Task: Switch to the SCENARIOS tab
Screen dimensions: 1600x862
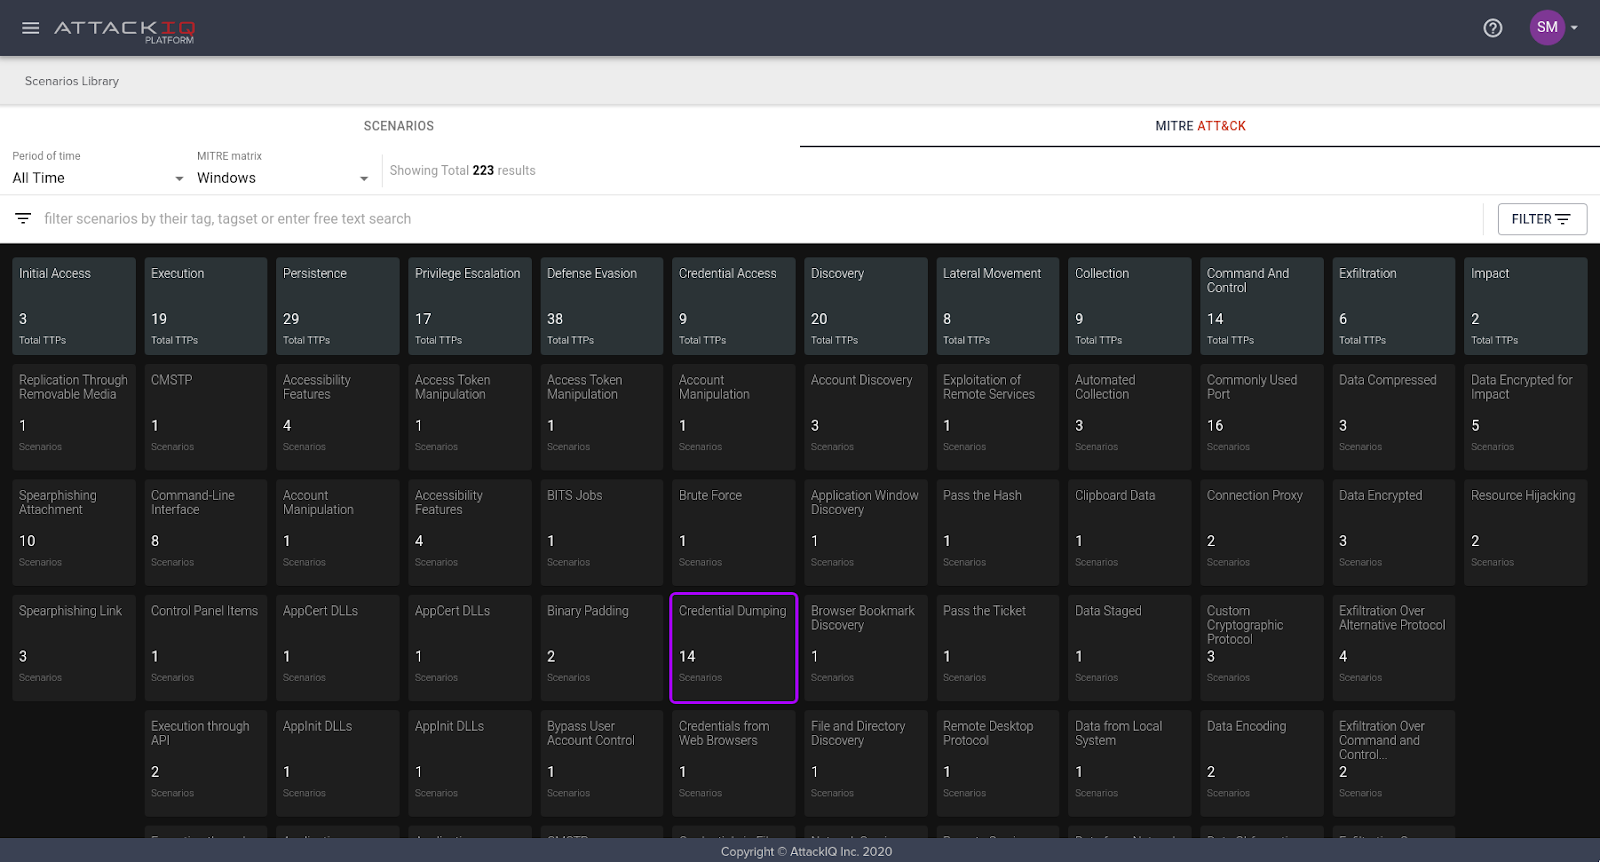Action: pyautogui.click(x=399, y=126)
